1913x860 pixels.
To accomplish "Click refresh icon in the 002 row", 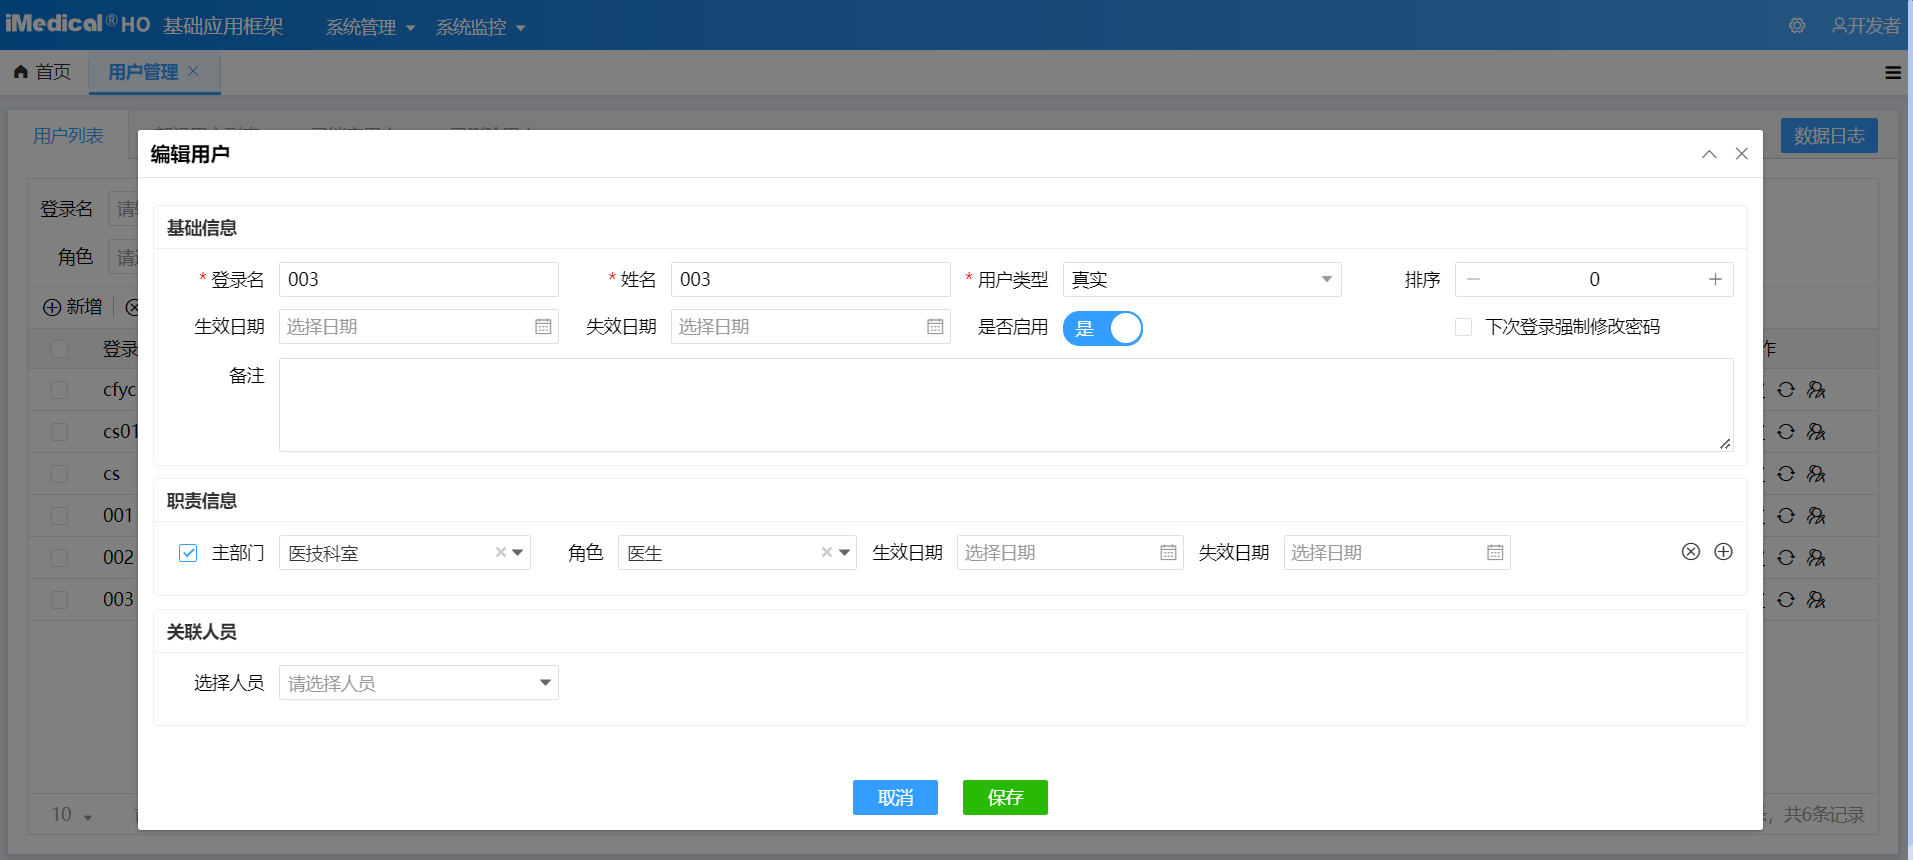I will tap(1786, 558).
